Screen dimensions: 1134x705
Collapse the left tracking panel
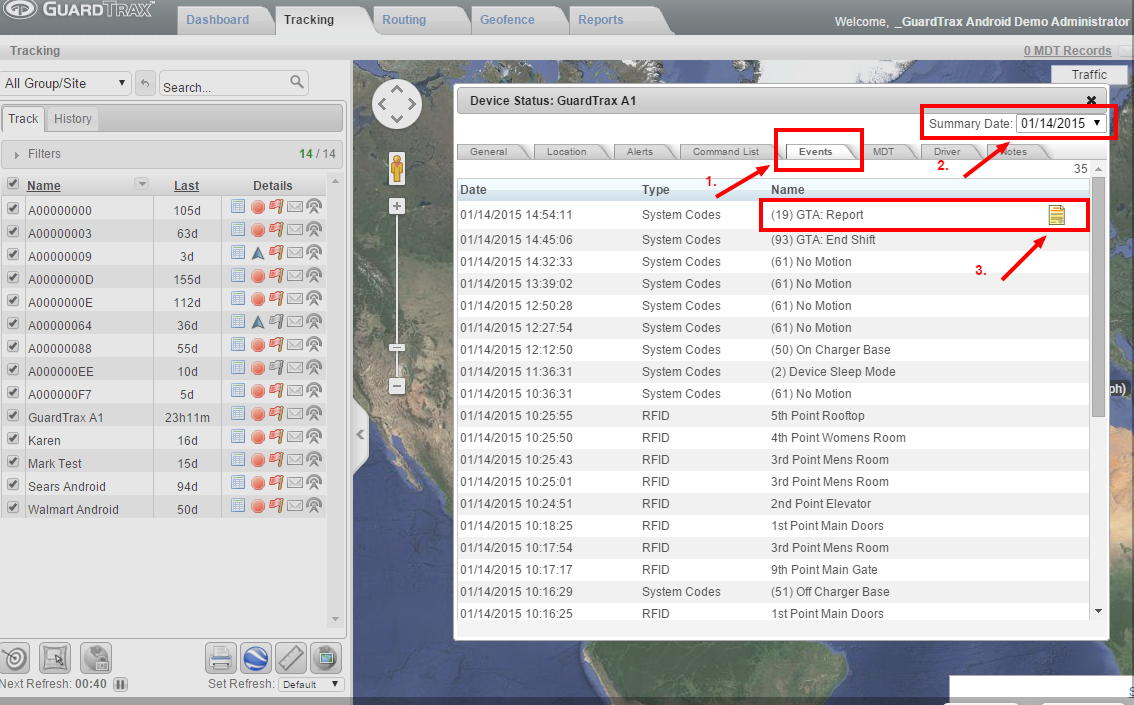point(360,435)
